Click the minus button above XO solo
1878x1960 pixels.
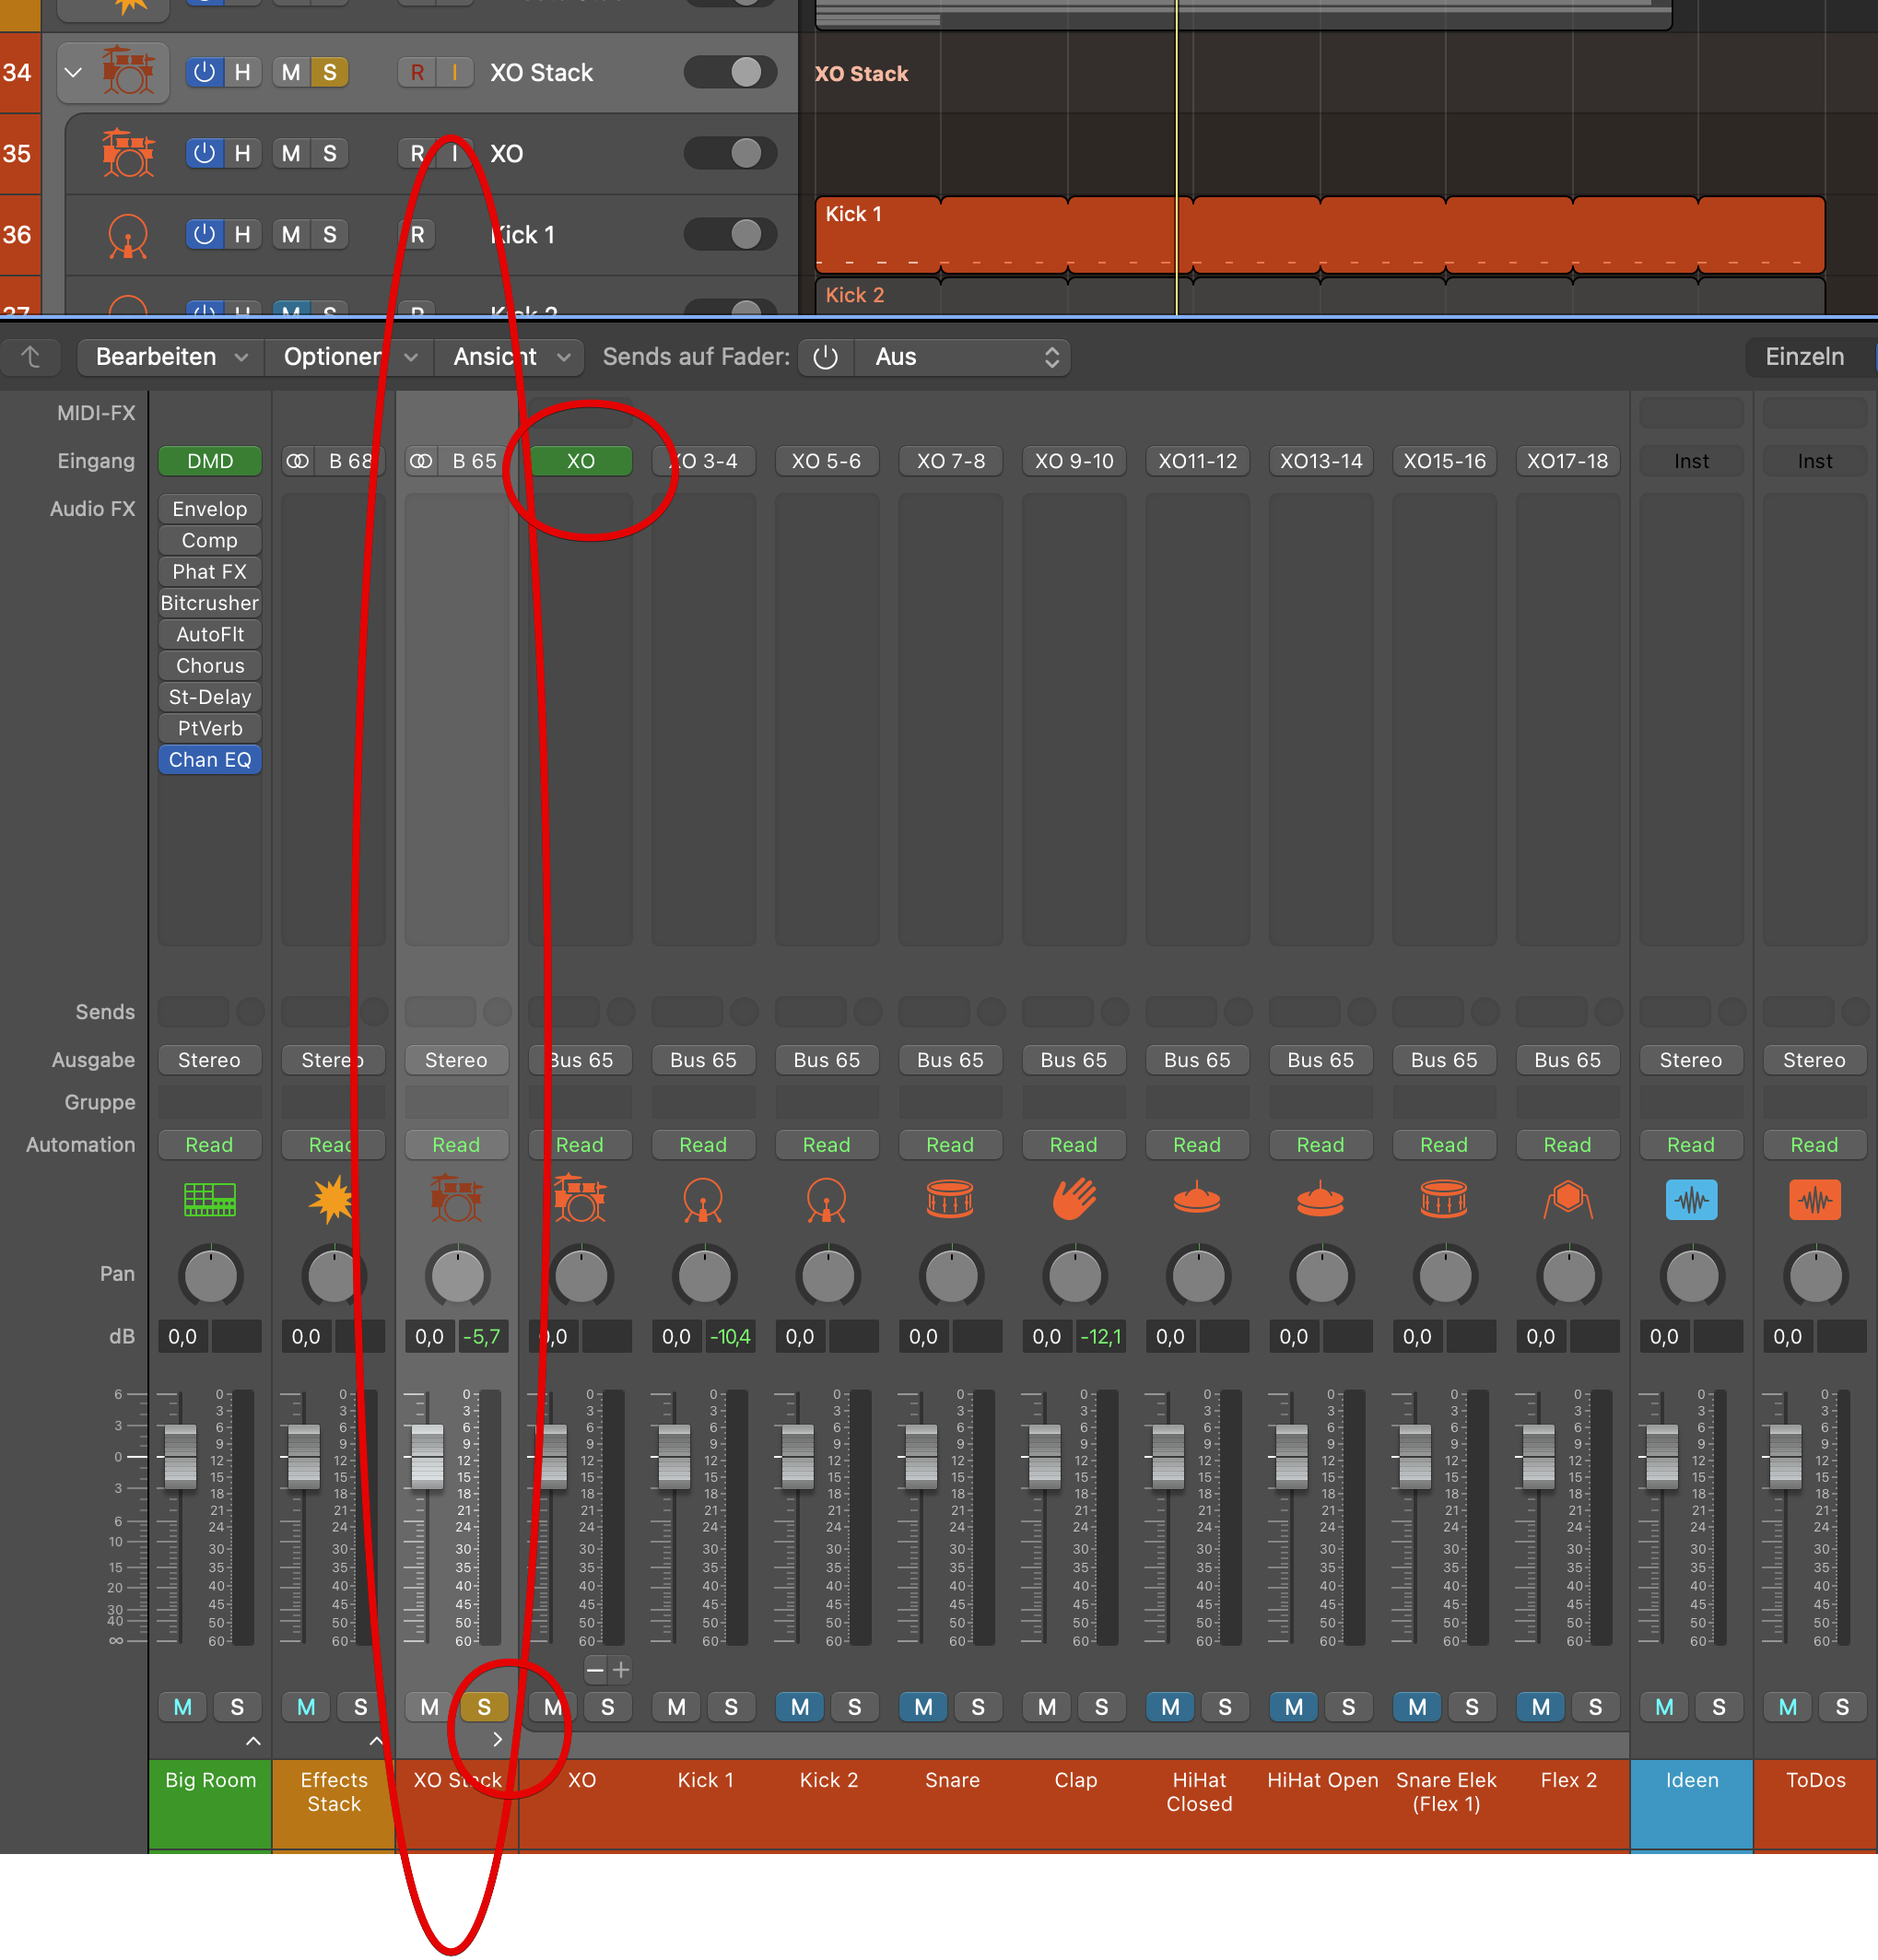pyautogui.click(x=595, y=1669)
